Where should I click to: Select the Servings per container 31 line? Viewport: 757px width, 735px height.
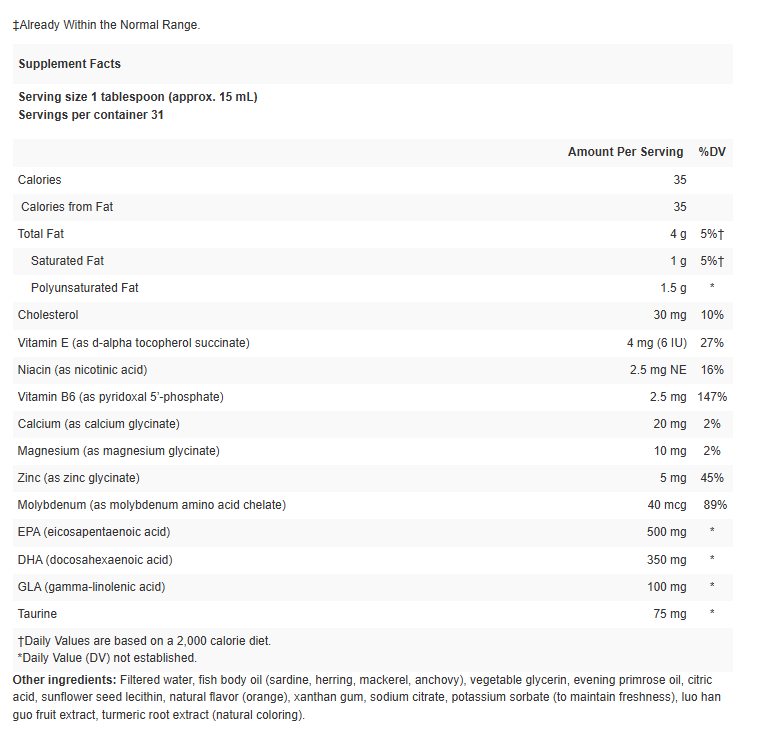pos(91,115)
